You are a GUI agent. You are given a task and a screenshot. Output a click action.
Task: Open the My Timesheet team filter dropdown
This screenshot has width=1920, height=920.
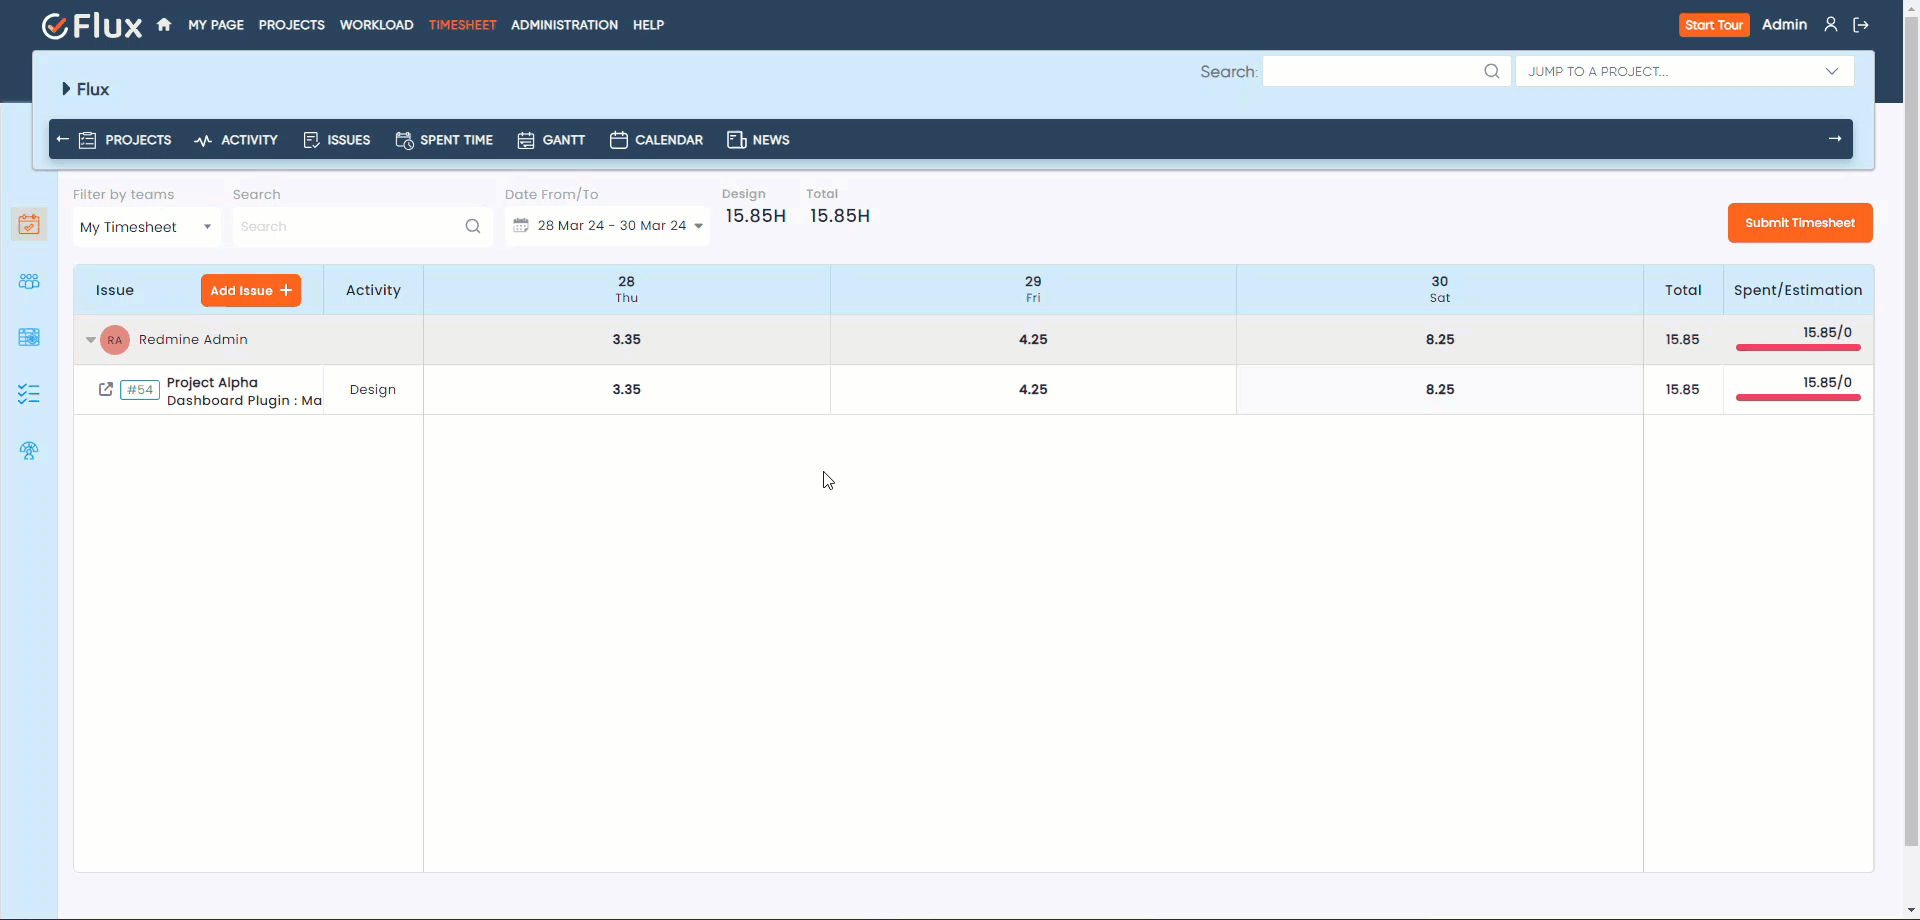coord(146,227)
